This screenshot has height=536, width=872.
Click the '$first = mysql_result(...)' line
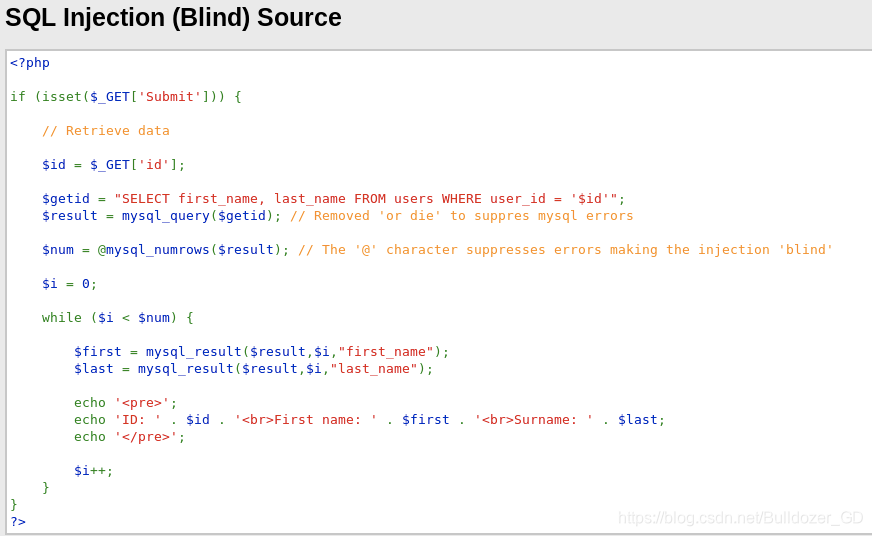tap(261, 352)
